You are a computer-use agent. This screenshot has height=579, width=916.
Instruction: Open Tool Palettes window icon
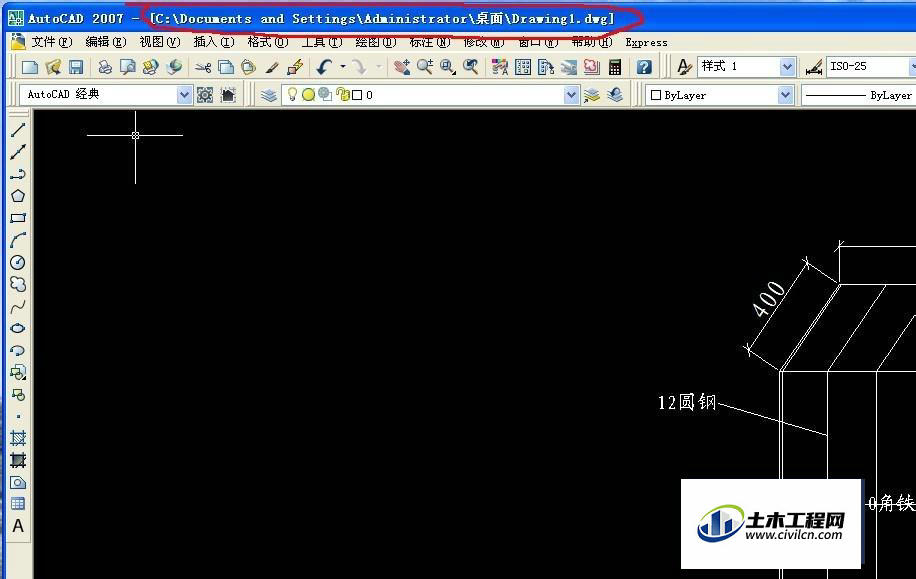[x=546, y=67]
